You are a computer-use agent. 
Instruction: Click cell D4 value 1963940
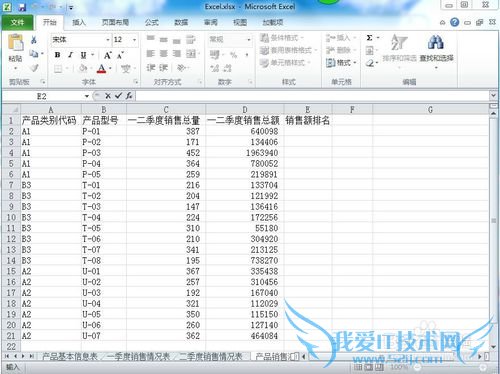pos(245,153)
